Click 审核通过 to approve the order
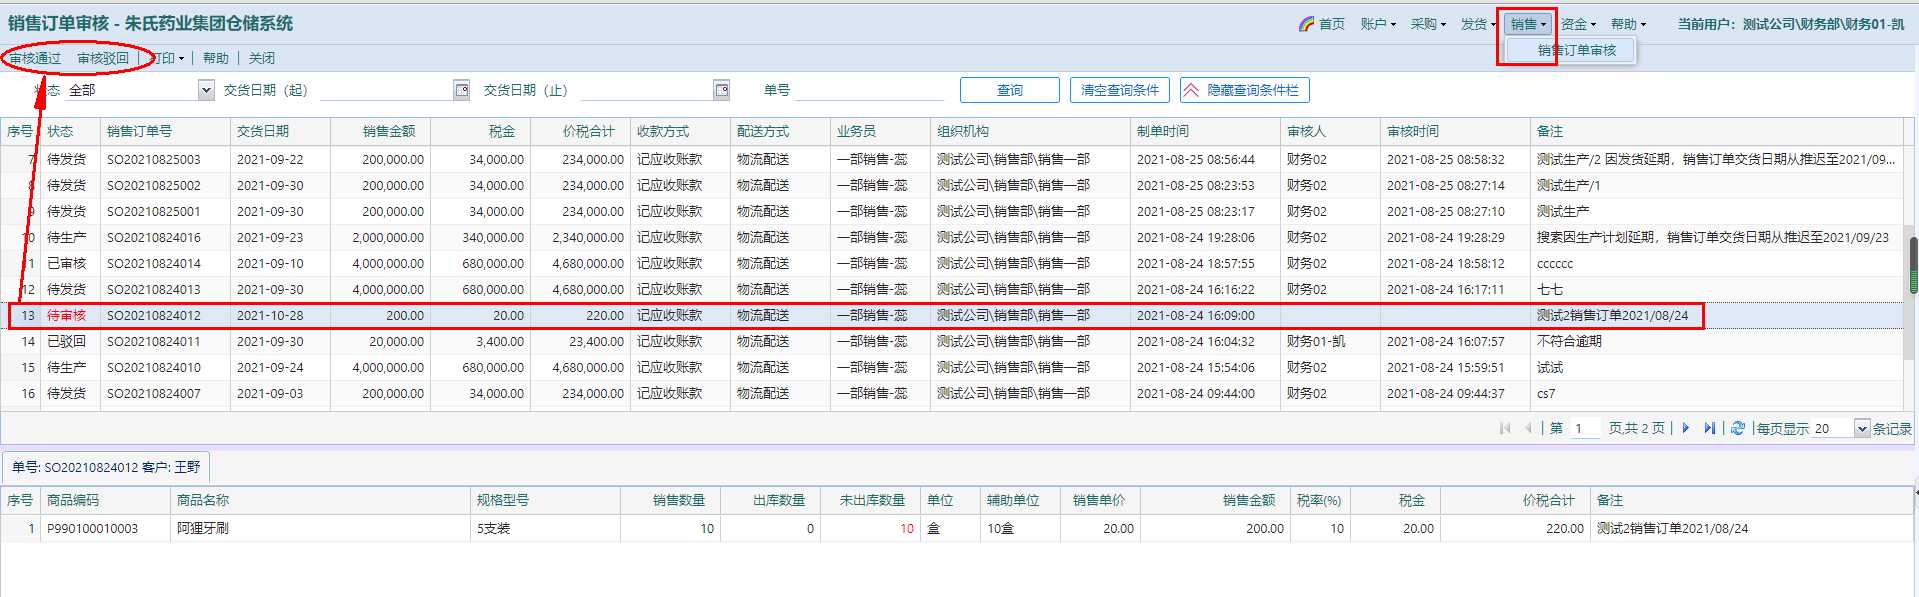This screenshot has height=597, width=1919. tap(36, 58)
